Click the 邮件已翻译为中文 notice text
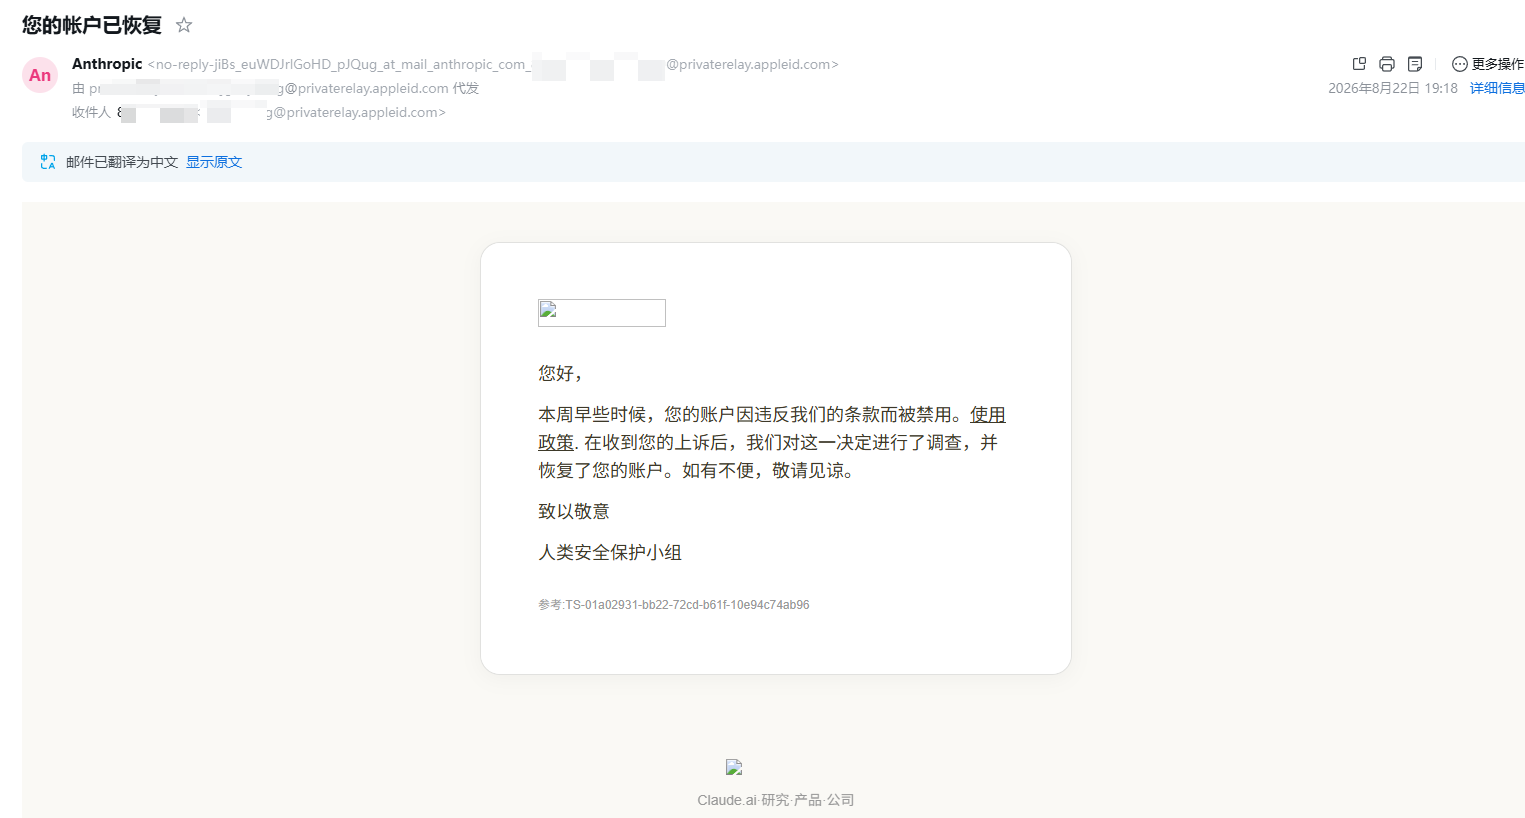 click(x=122, y=162)
